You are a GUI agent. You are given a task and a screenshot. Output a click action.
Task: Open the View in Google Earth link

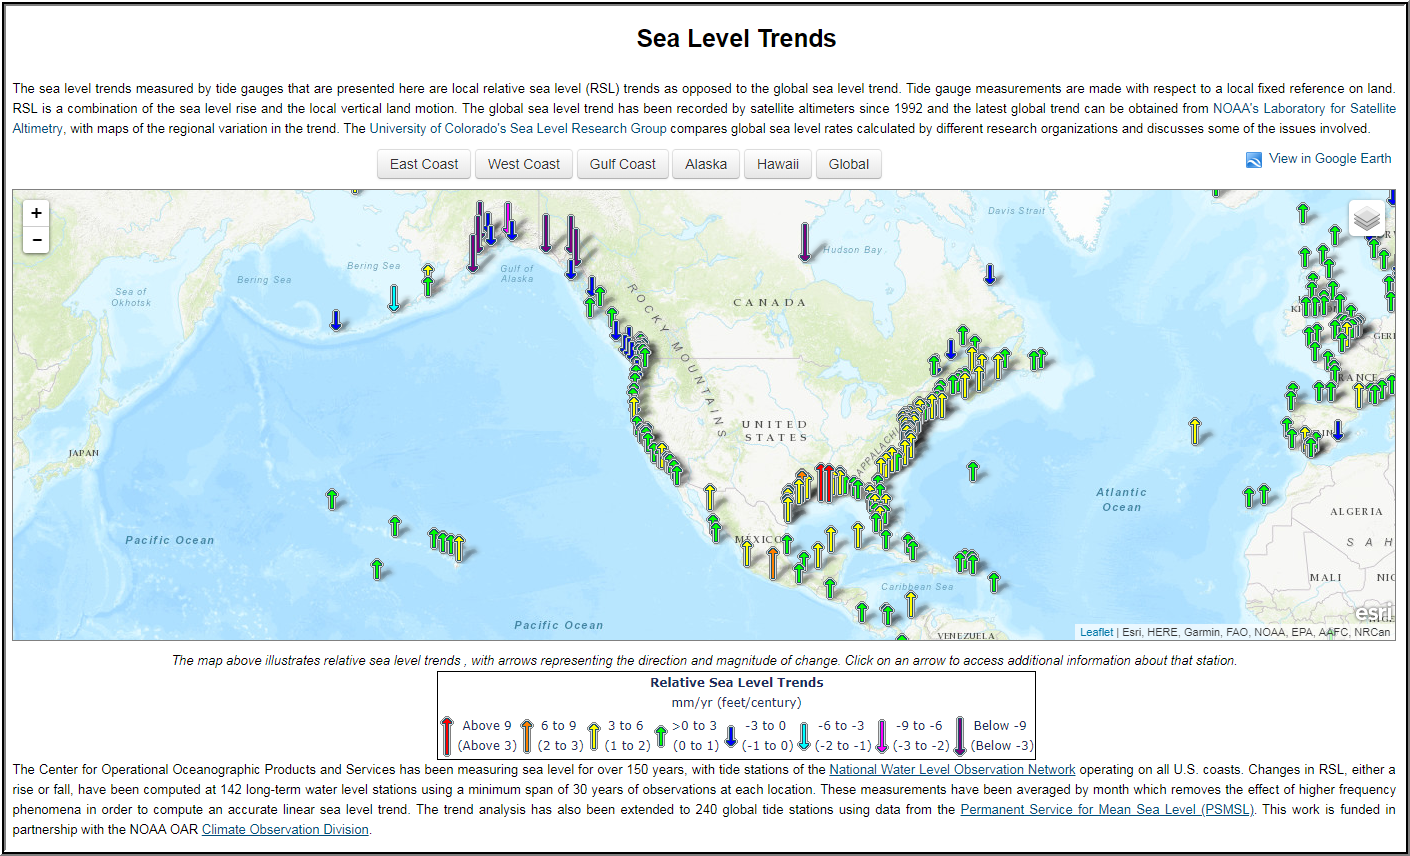(1328, 158)
